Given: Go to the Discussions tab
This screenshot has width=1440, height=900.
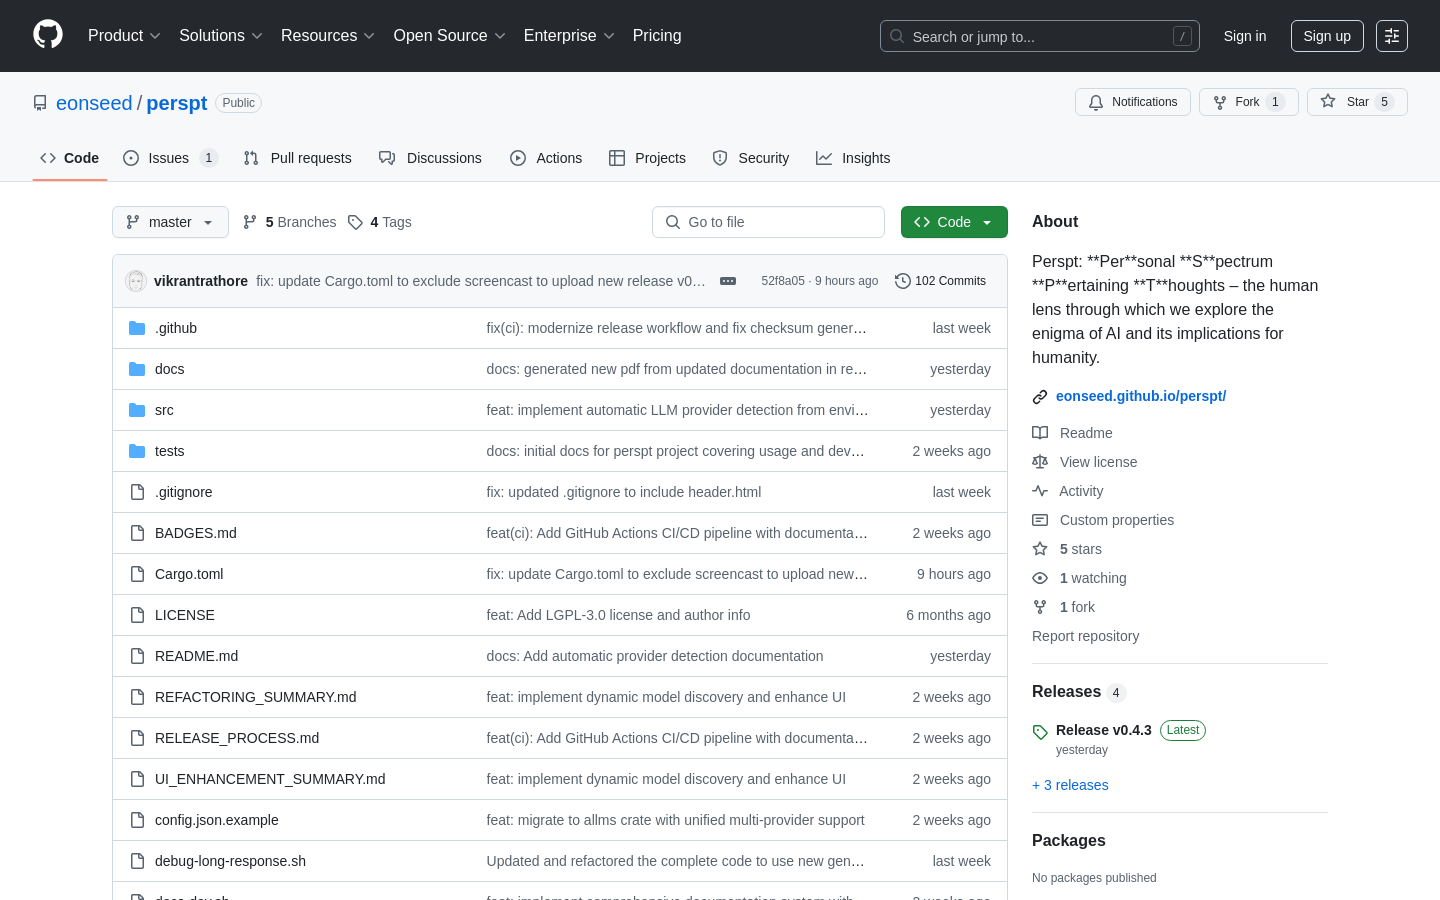Looking at the screenshot, I should point(430,158).
